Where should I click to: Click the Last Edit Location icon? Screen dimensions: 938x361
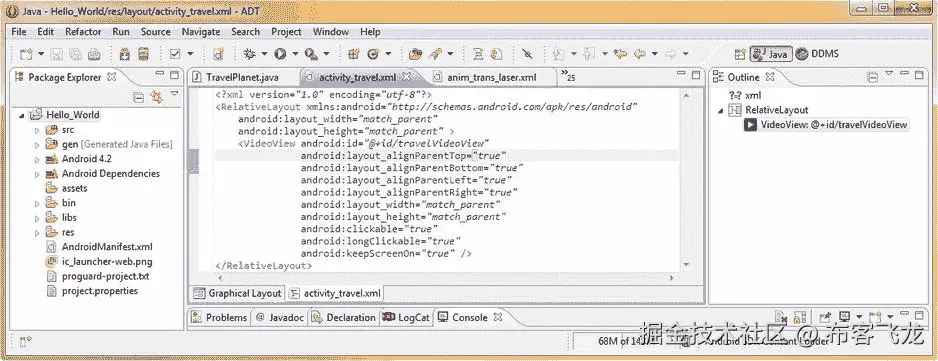620,54
